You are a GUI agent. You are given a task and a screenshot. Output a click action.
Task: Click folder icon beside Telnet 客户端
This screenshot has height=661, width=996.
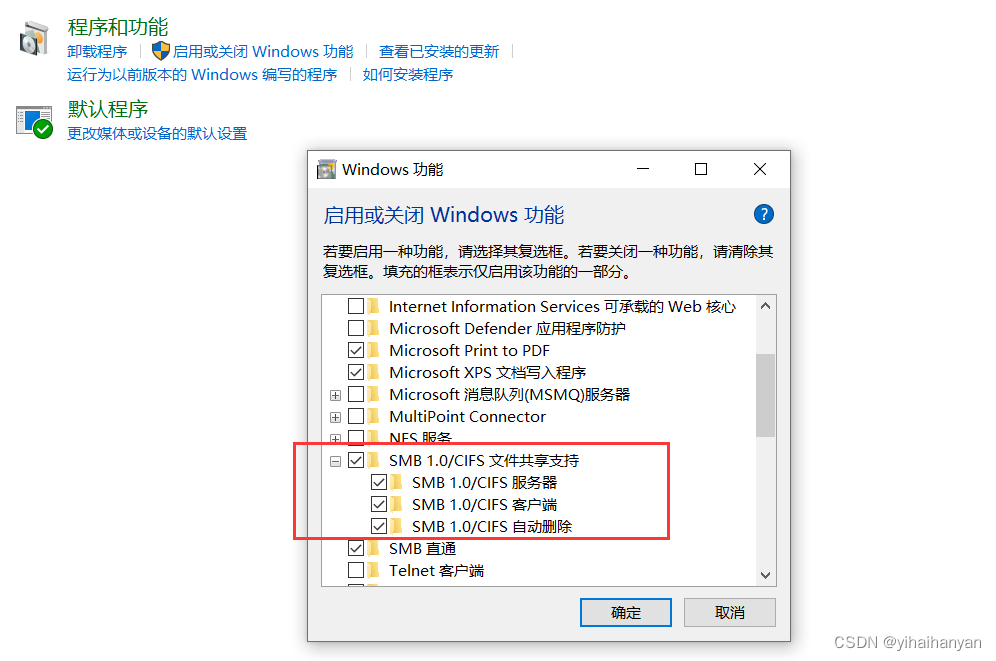tap(375, 570)
